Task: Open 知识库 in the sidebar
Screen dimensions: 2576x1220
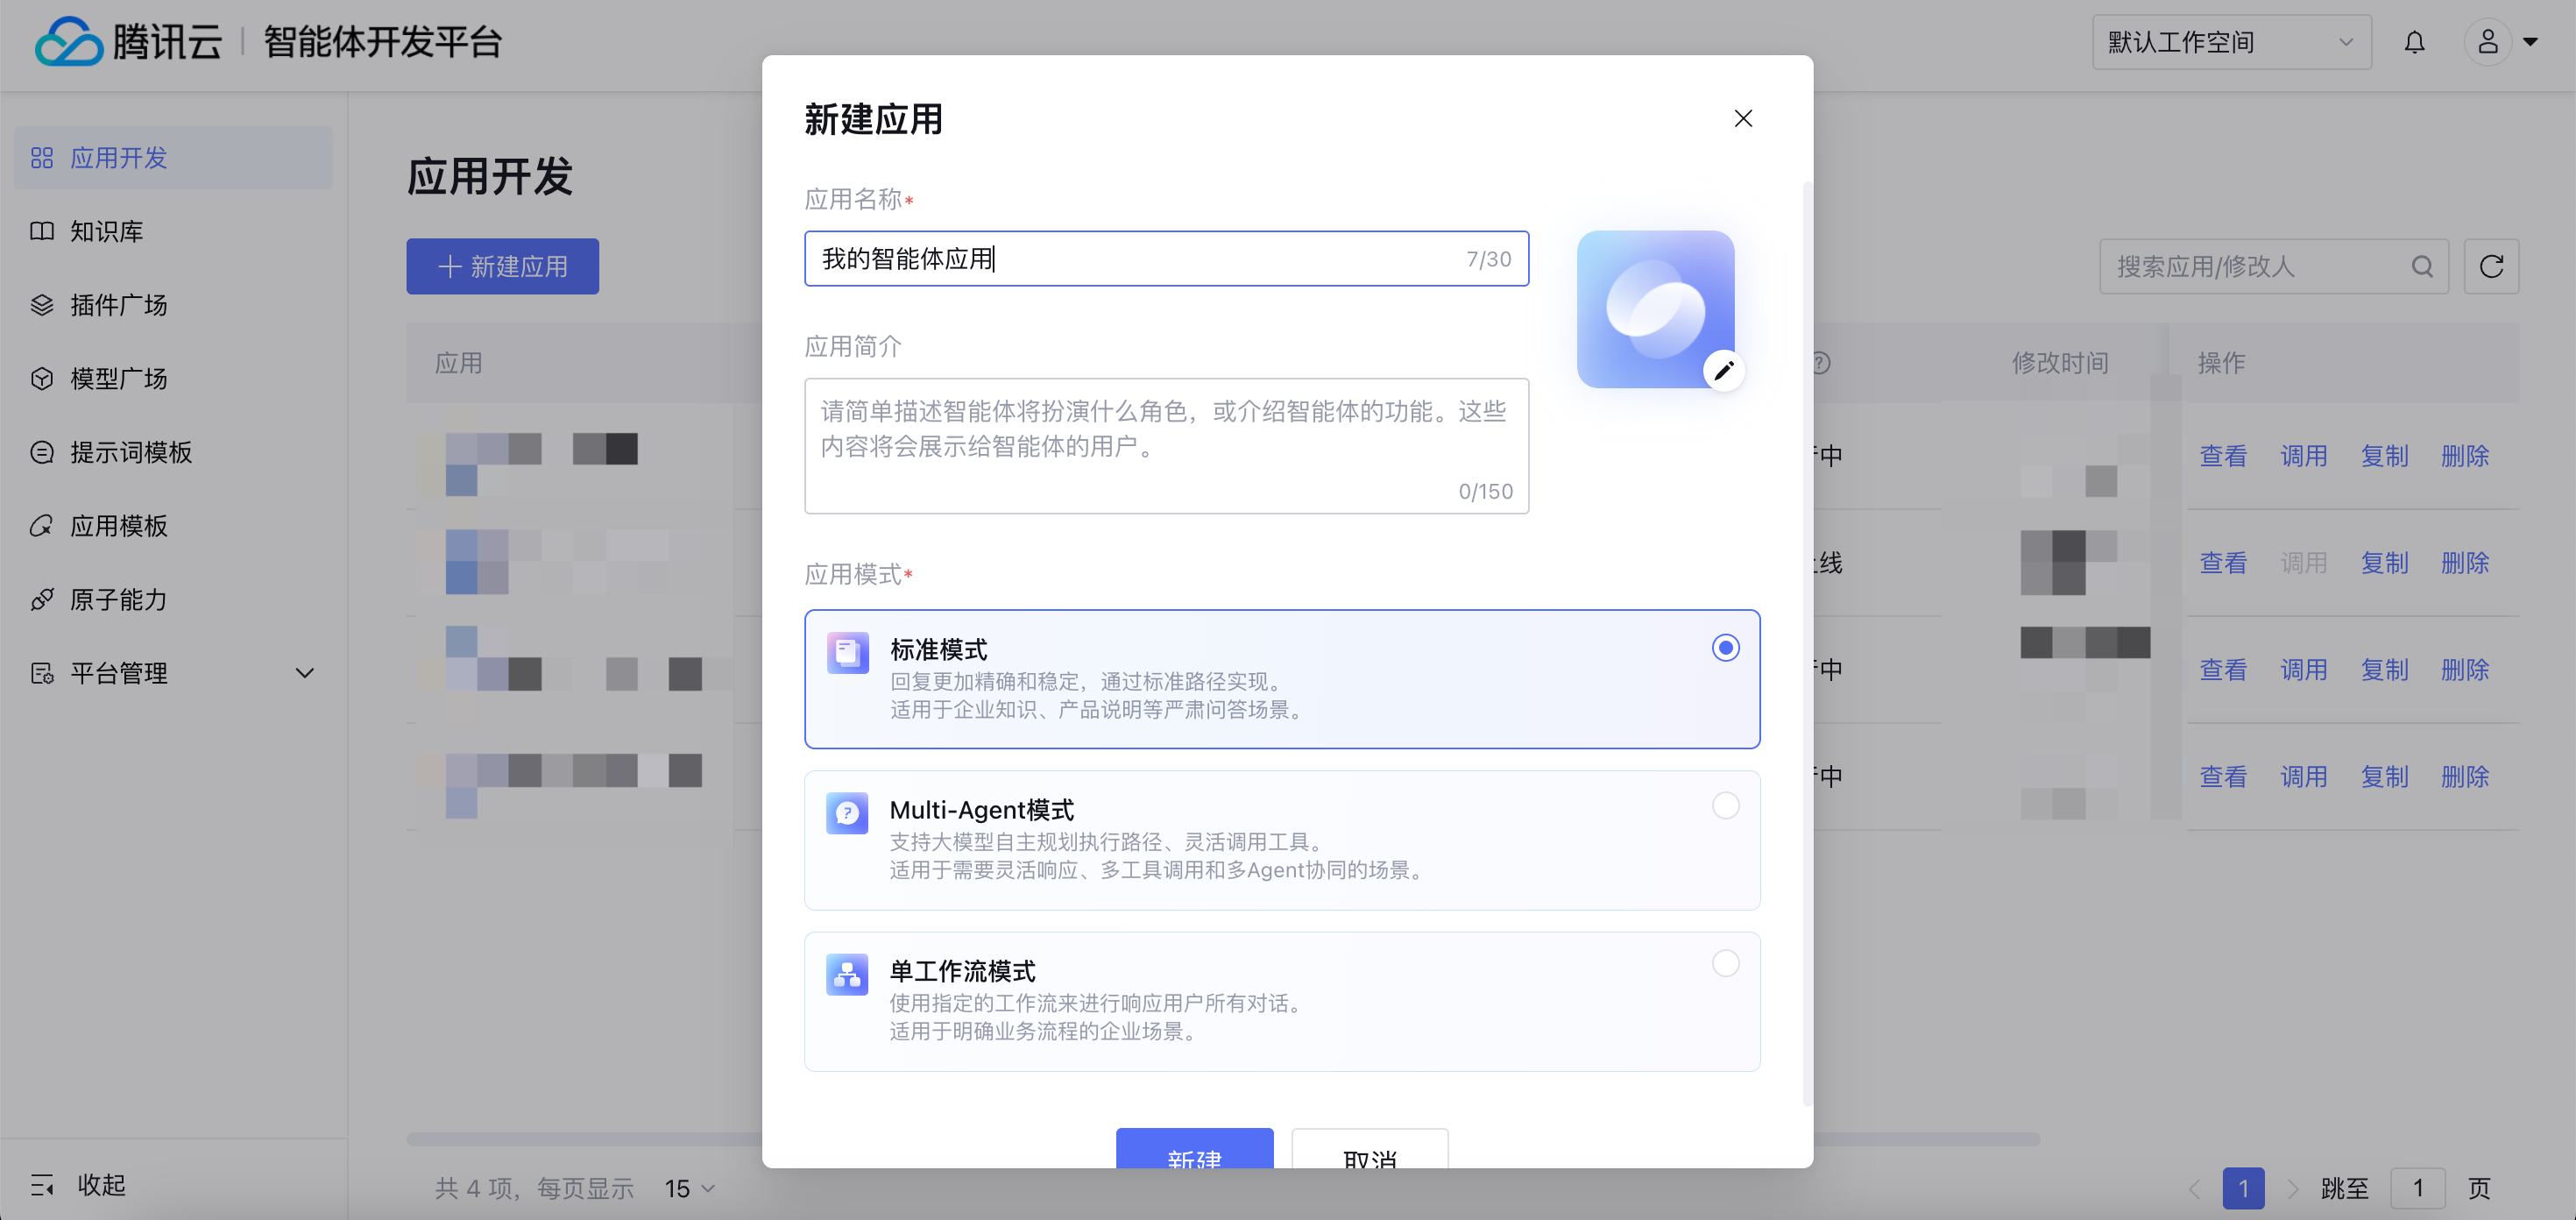Action: coord(106,231)
